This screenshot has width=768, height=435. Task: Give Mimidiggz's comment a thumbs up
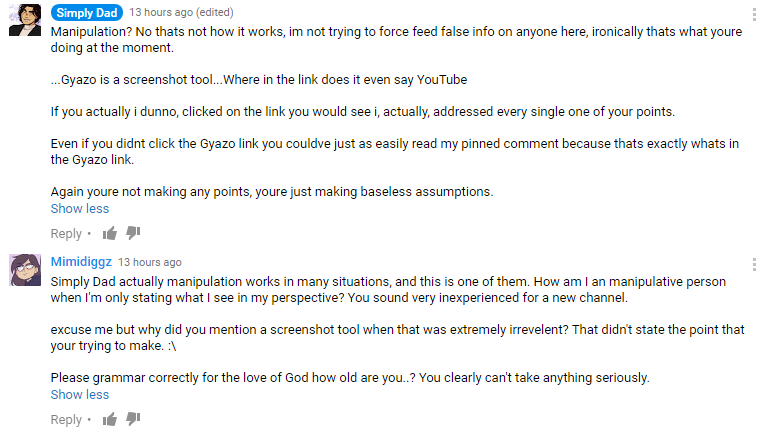[x=110, y=419]
